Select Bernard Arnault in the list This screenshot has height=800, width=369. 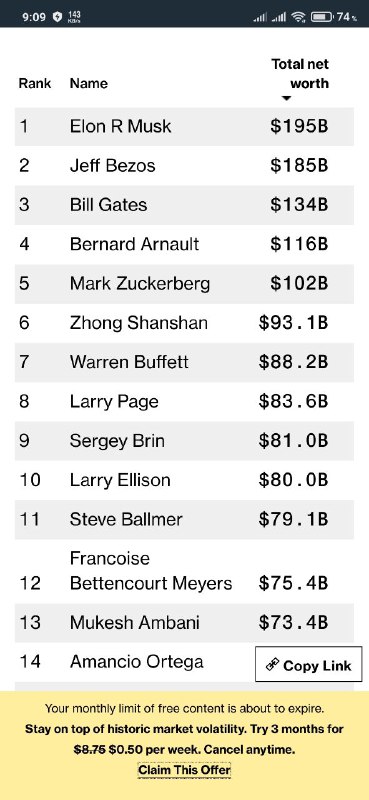point(134,244)
